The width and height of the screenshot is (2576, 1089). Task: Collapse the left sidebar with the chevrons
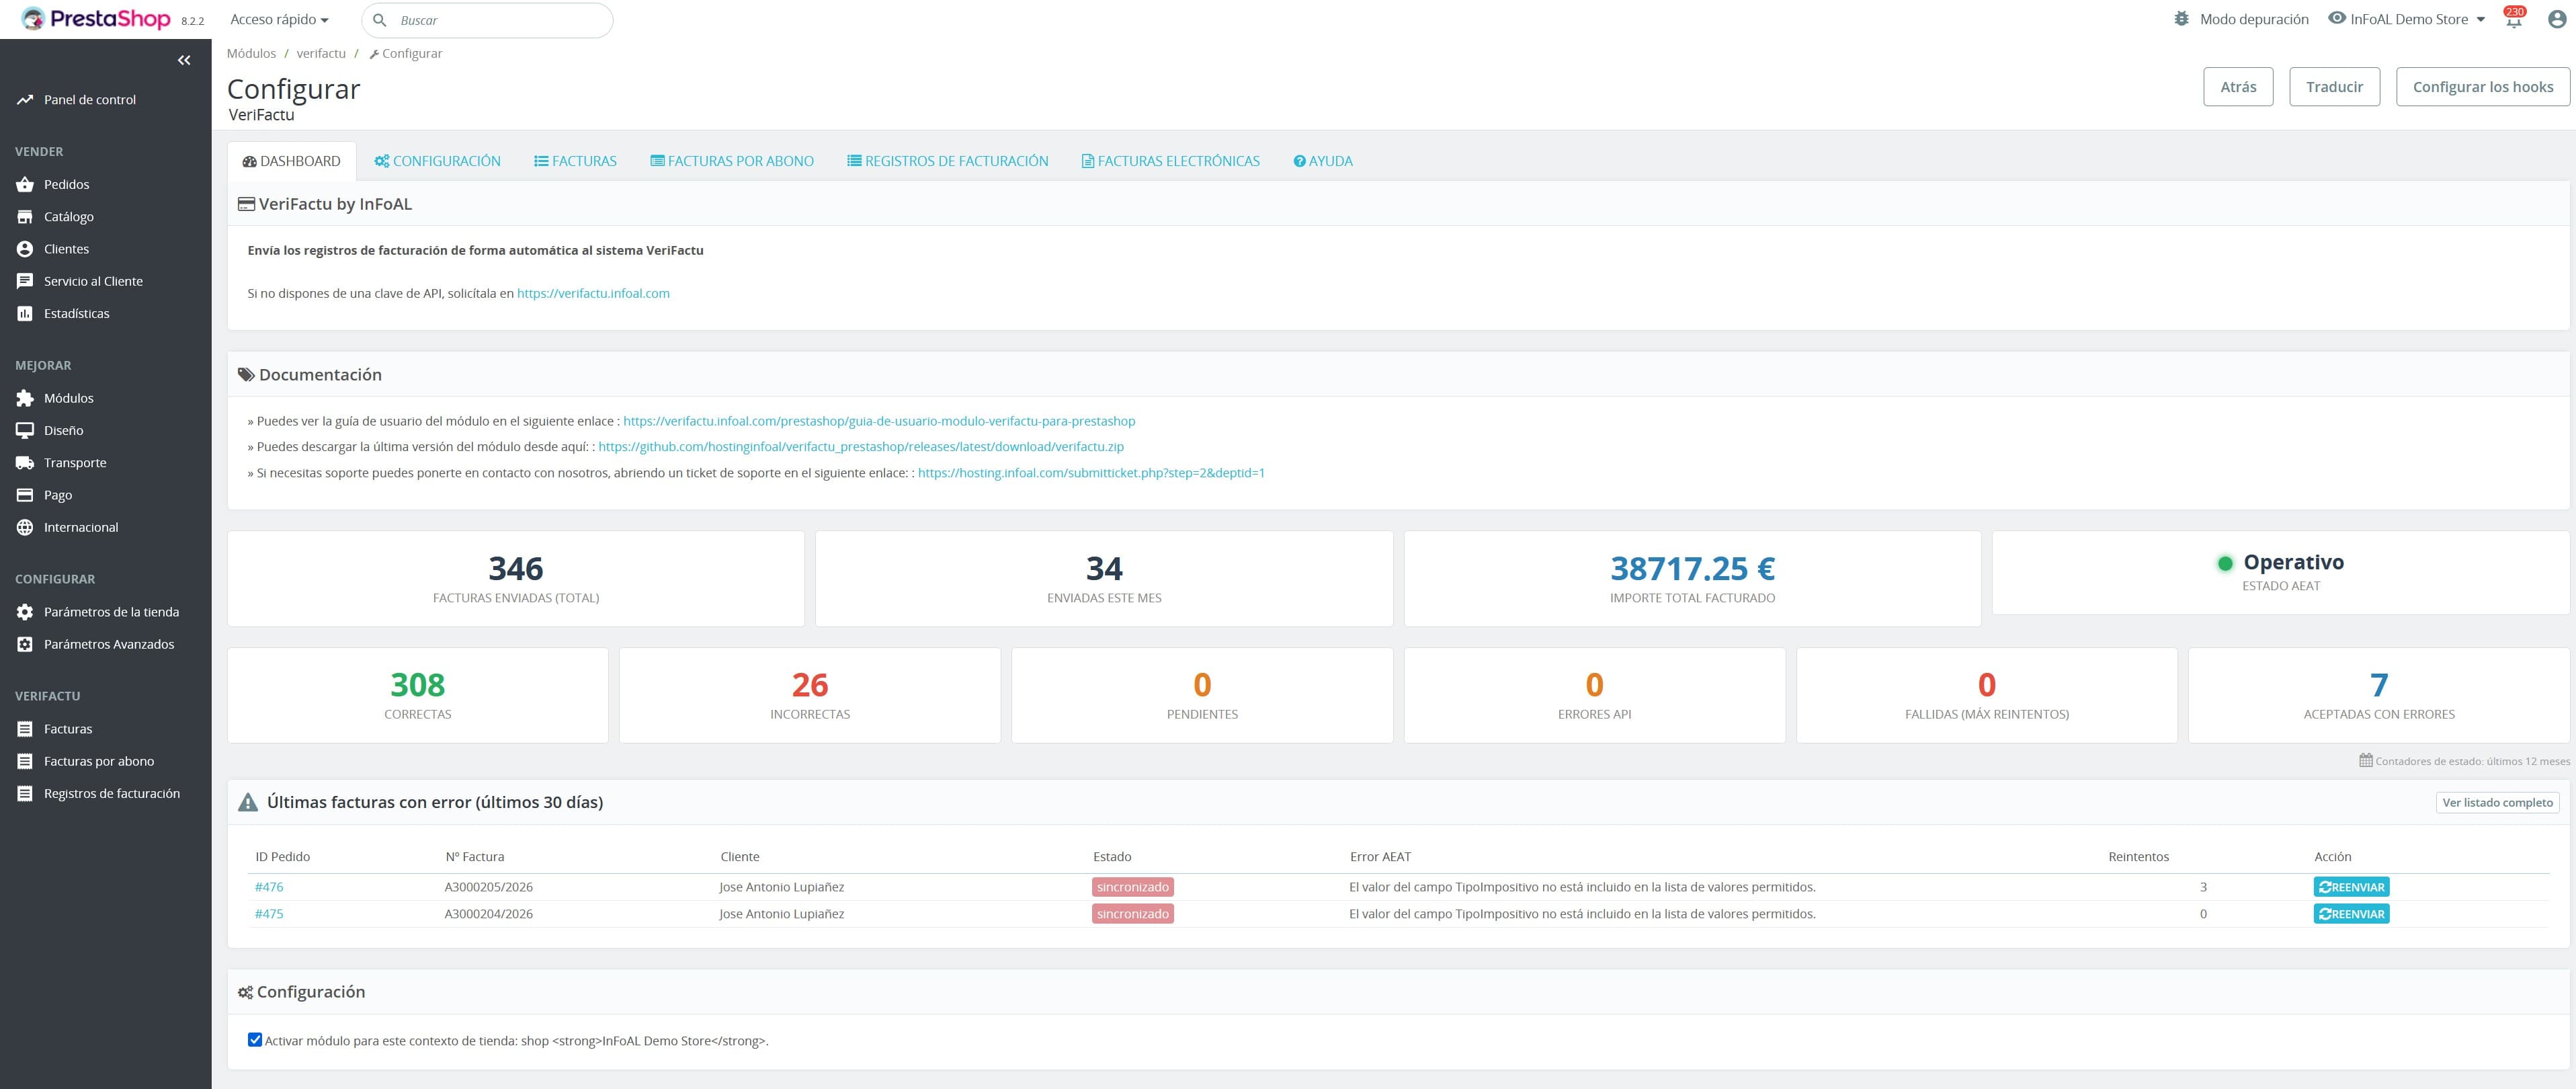pyautogui.click(x=184, y=60)
